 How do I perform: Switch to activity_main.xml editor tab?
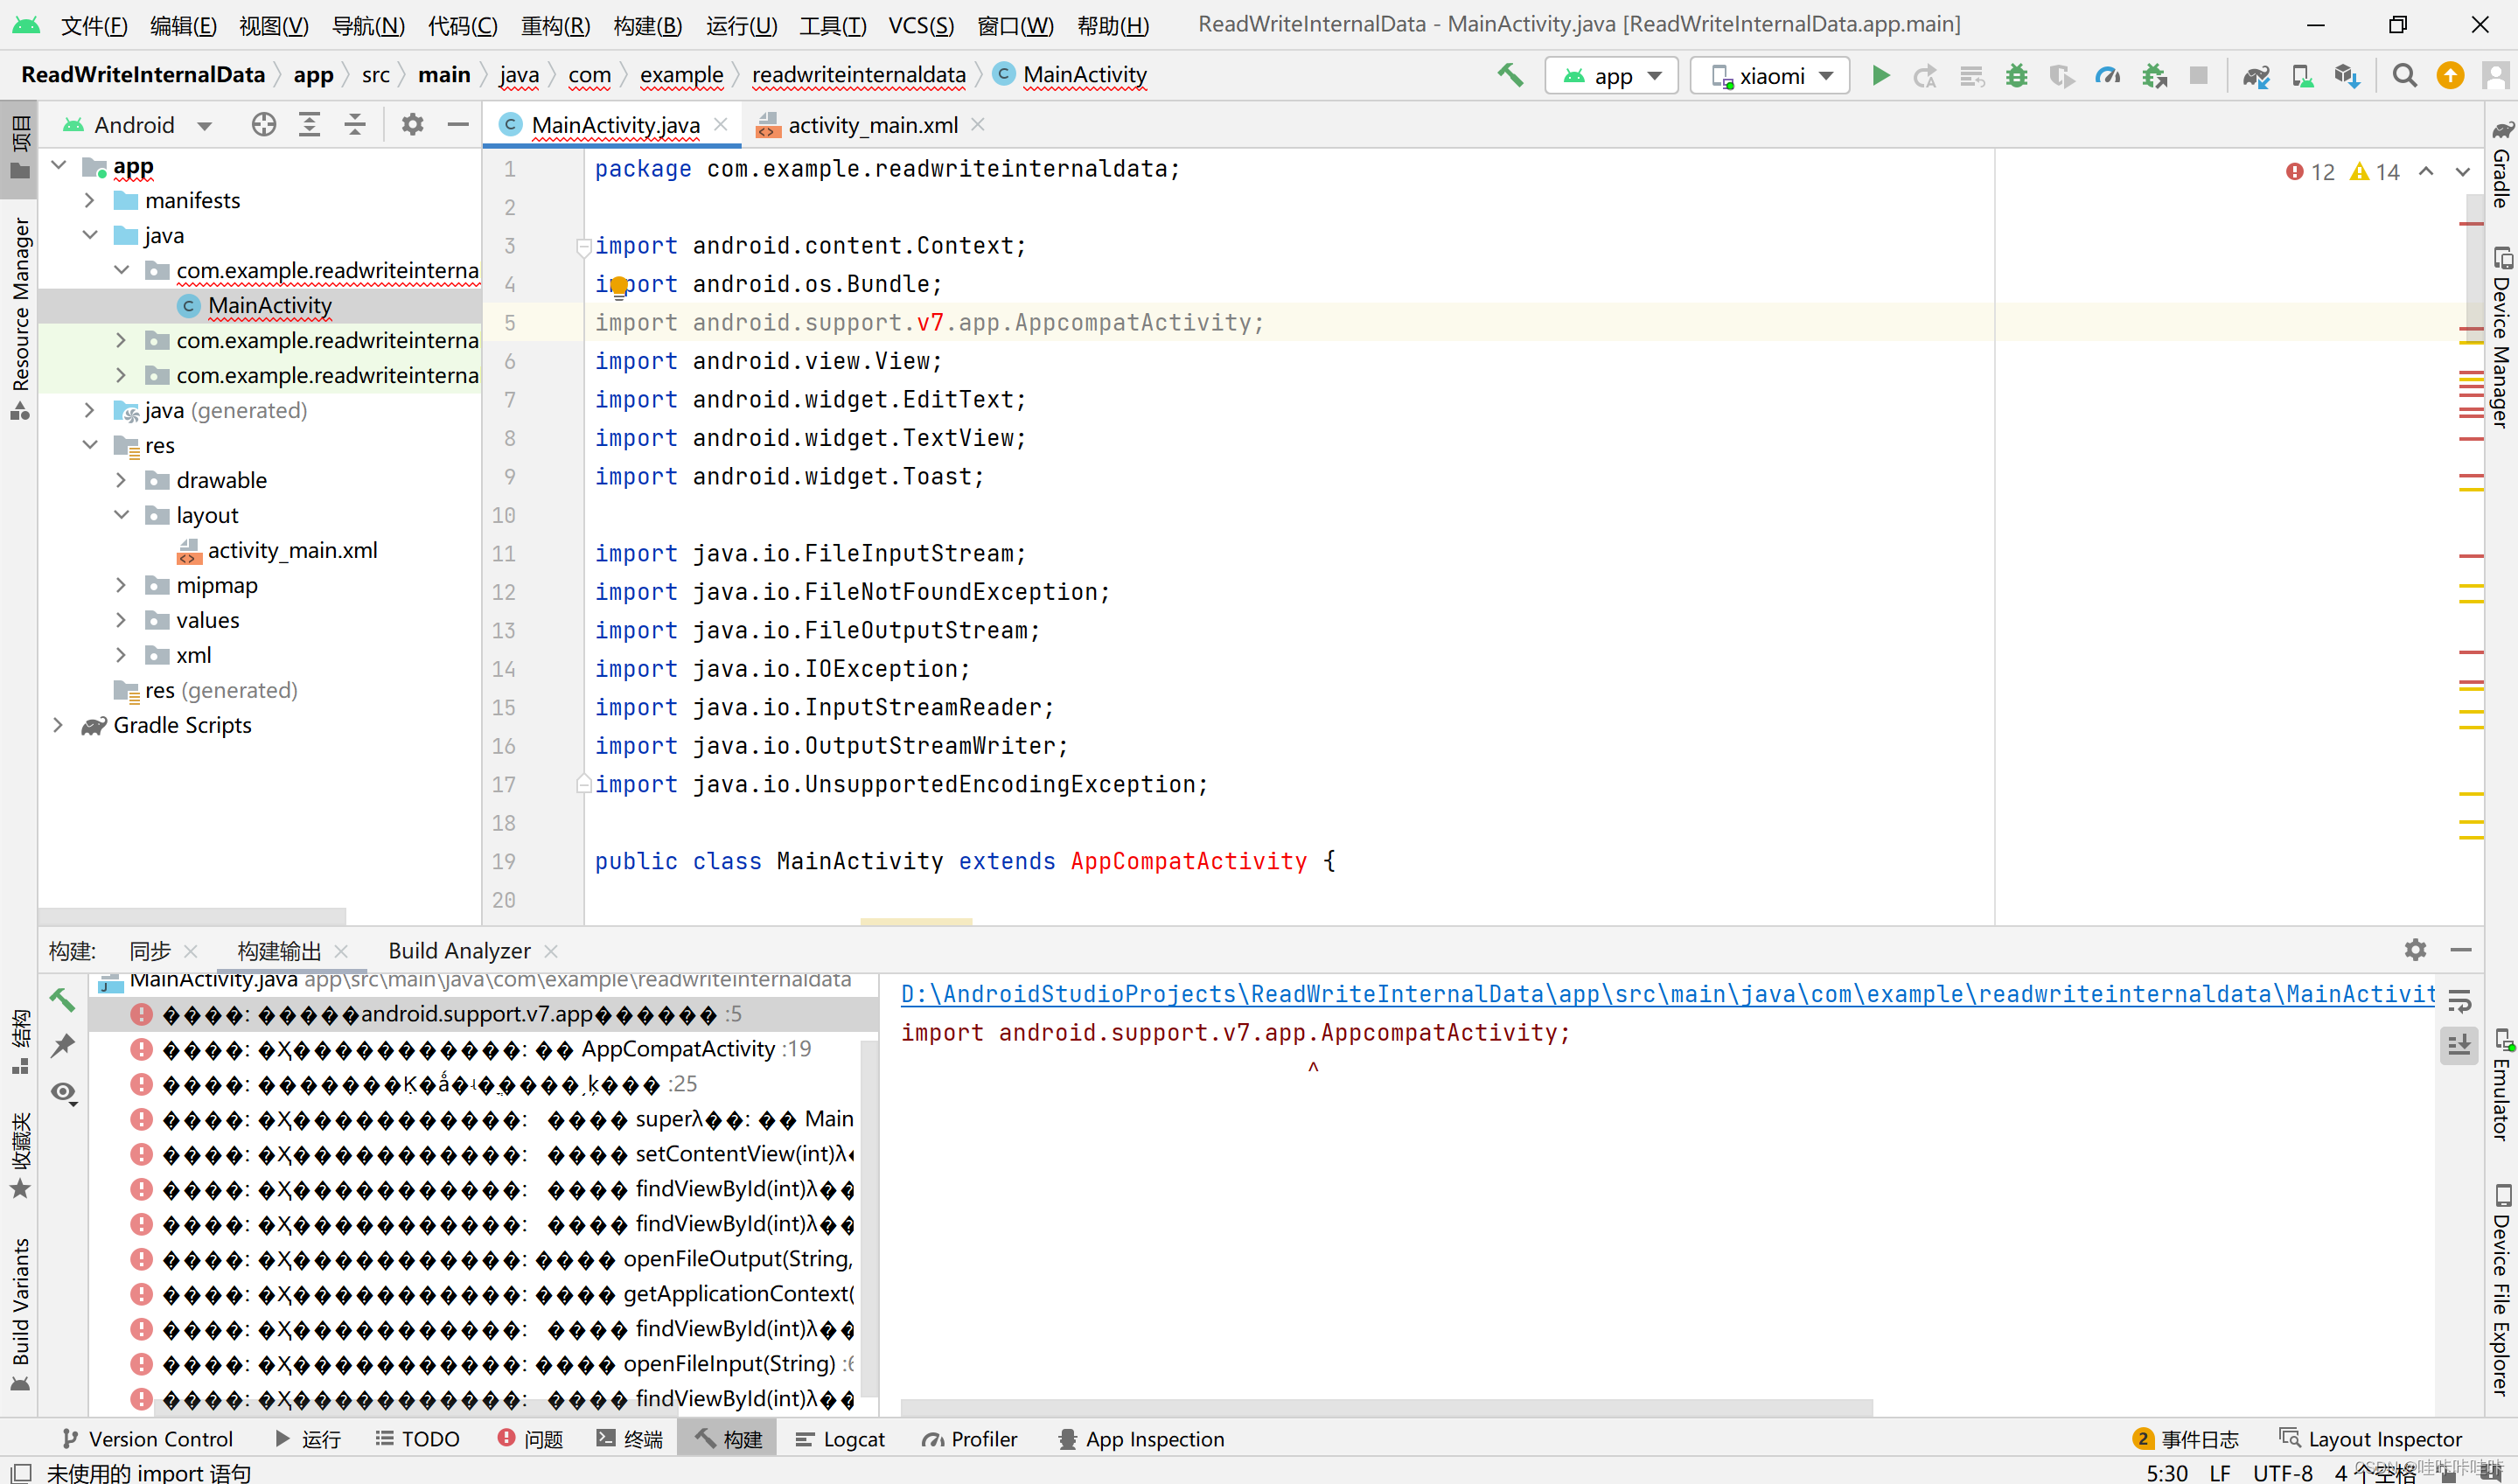pyautogui.click(x=872, y=125)
